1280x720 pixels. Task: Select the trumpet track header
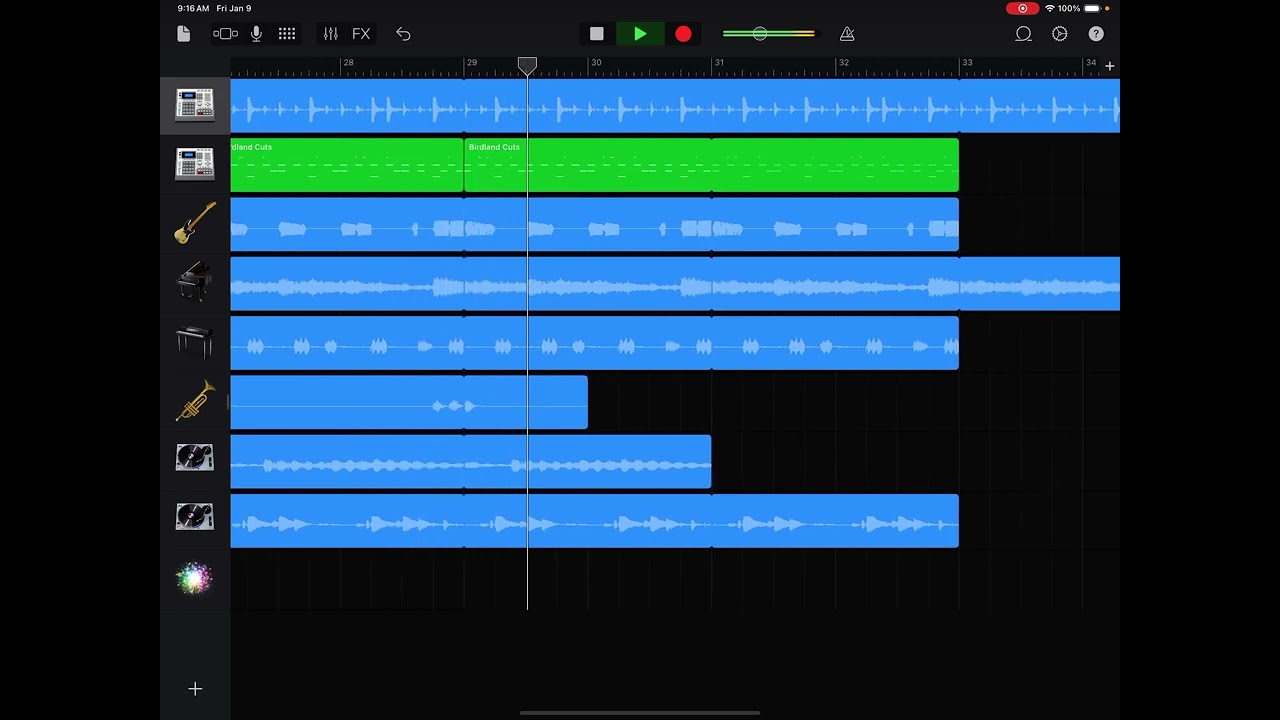click(x=195, y=401)
